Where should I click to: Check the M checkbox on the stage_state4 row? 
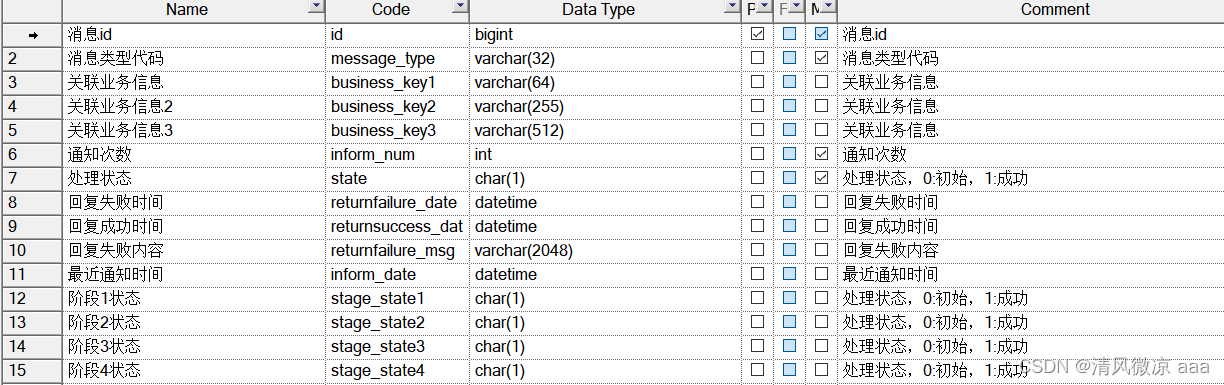pos(822,370)
